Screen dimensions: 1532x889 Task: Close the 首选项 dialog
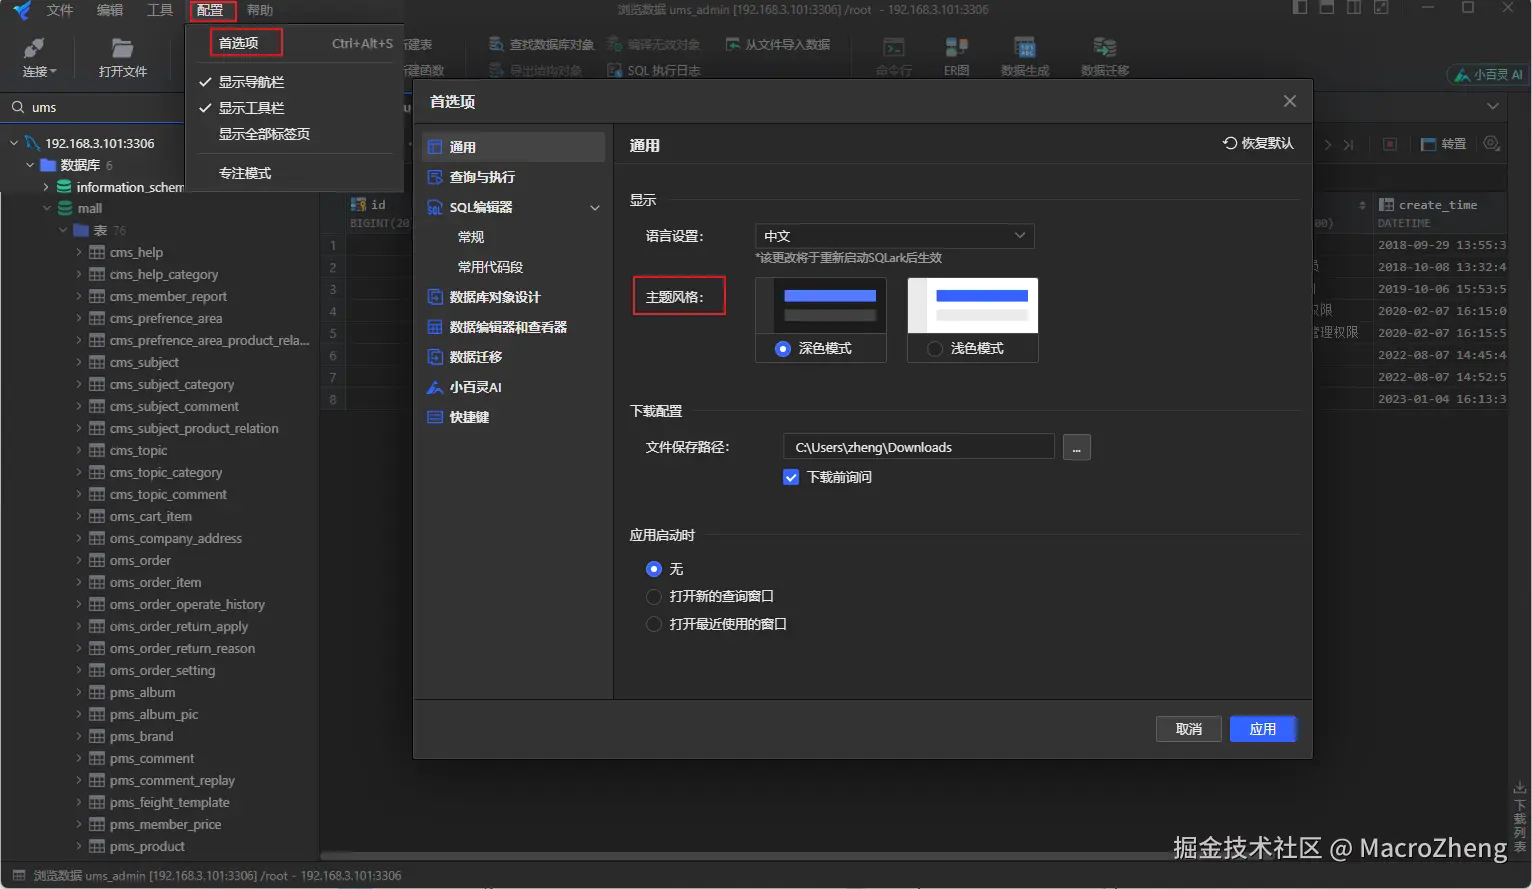pos(1290,101)
